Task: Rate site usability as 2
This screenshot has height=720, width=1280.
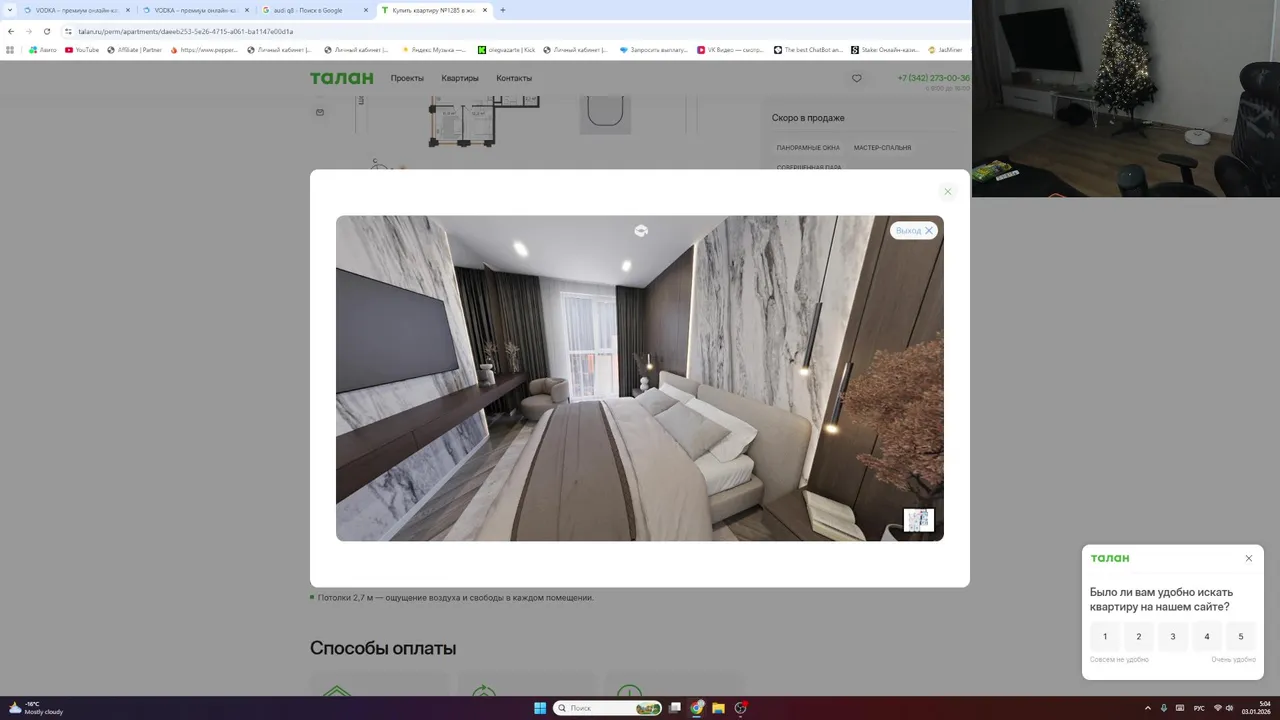Action: [1139, 636]
